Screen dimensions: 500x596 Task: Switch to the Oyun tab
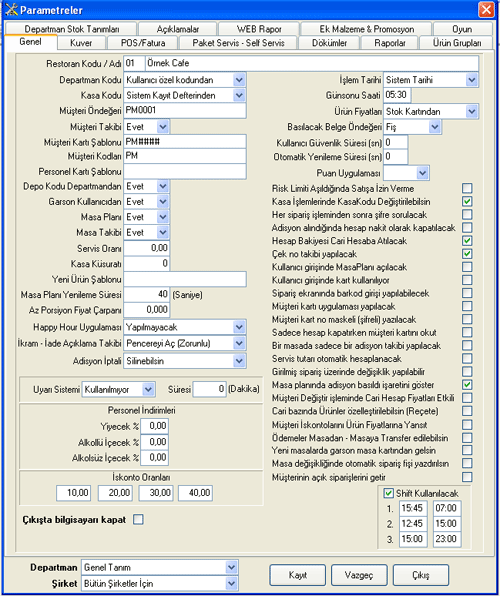tap(462, 29)
